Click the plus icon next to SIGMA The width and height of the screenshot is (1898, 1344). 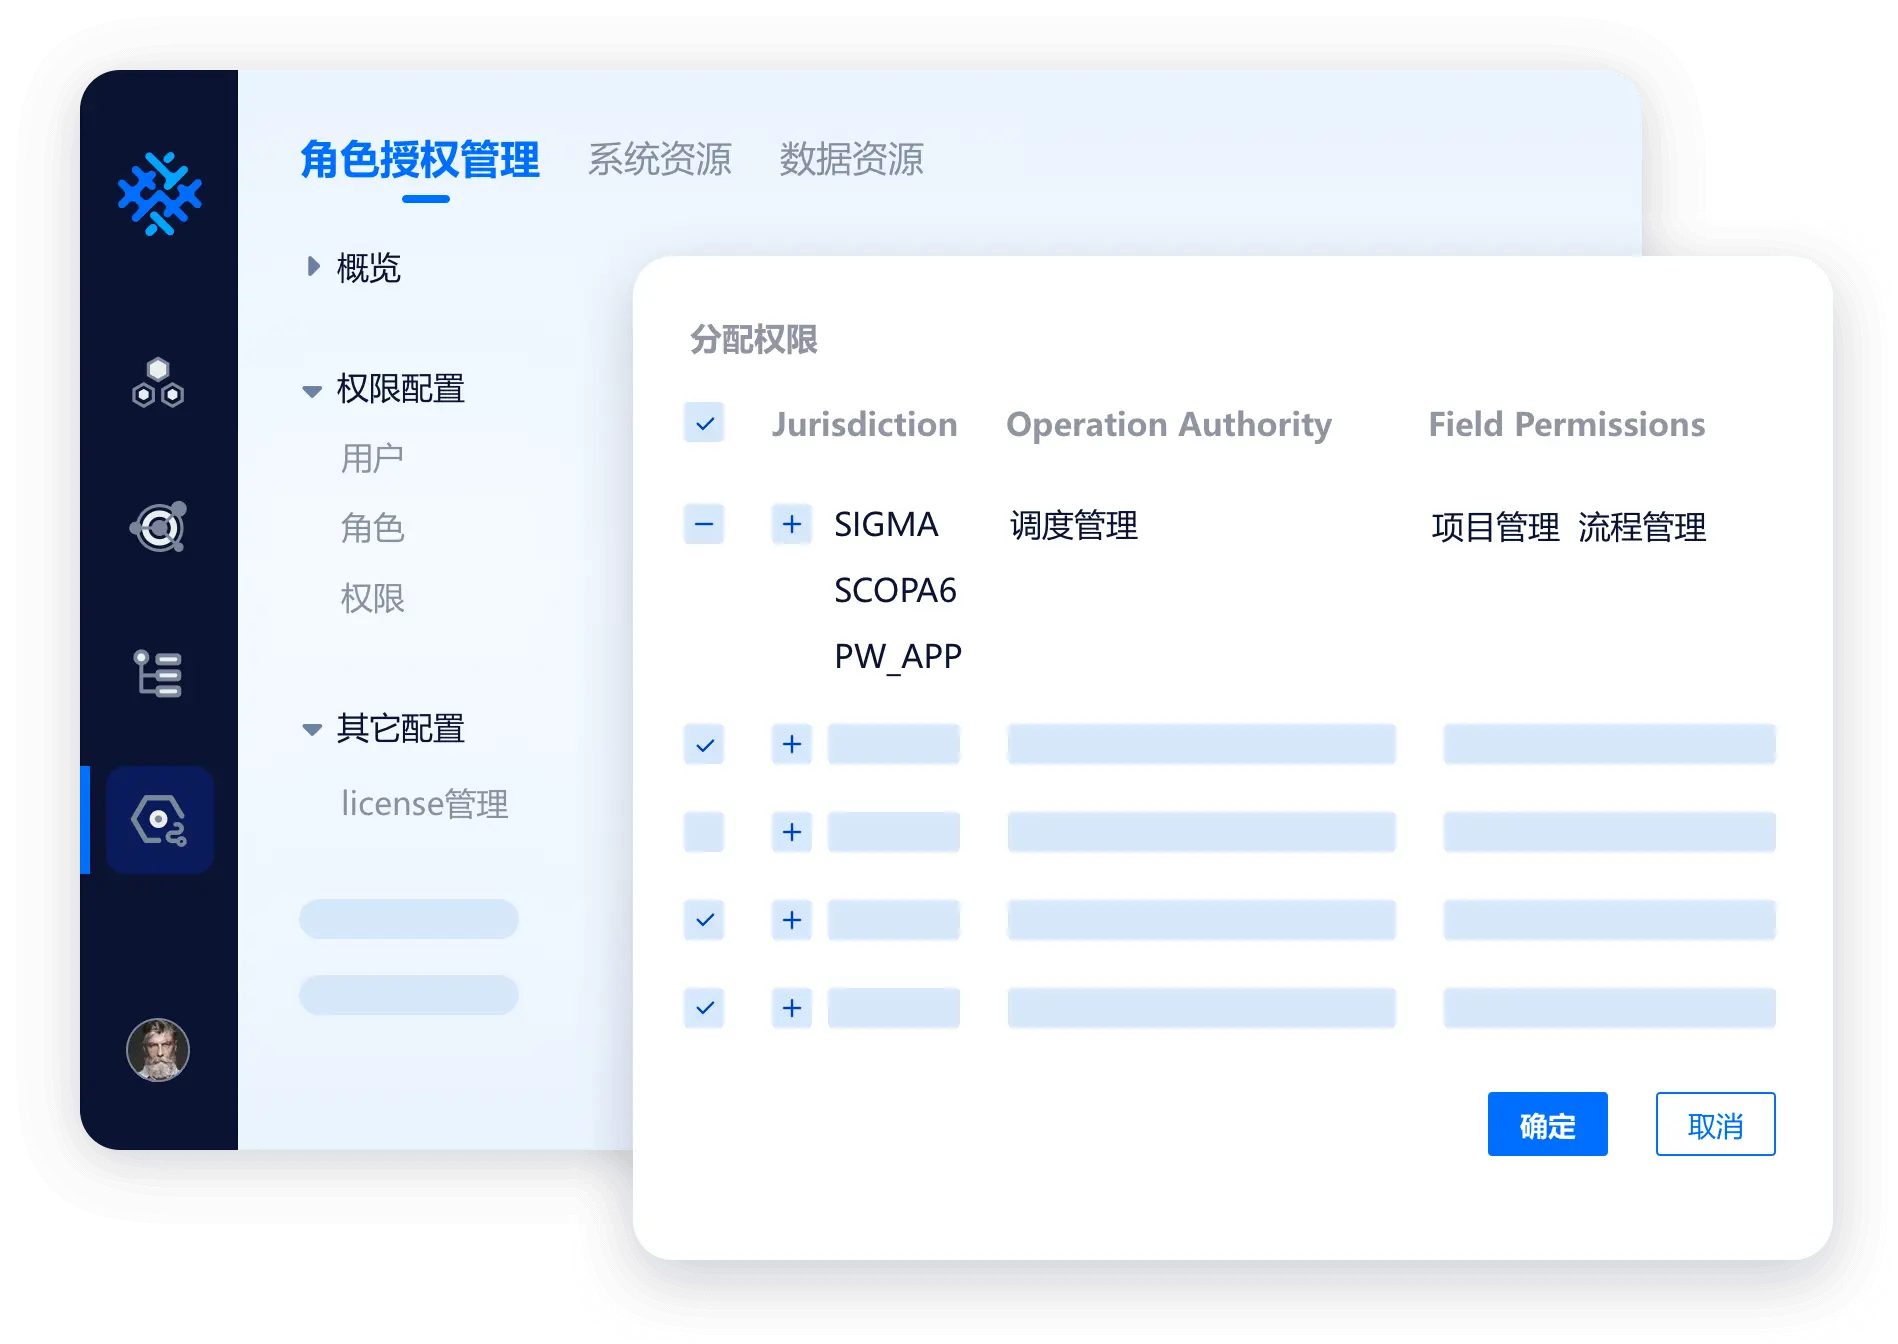791,524
